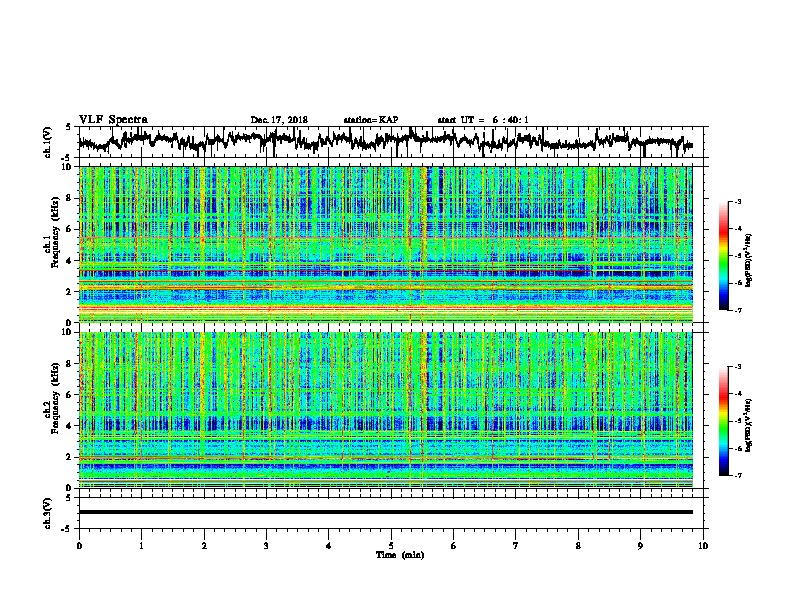
Task: Click the ch.2 colorbar log(PSD) label
Action: (x=748, y=425)
